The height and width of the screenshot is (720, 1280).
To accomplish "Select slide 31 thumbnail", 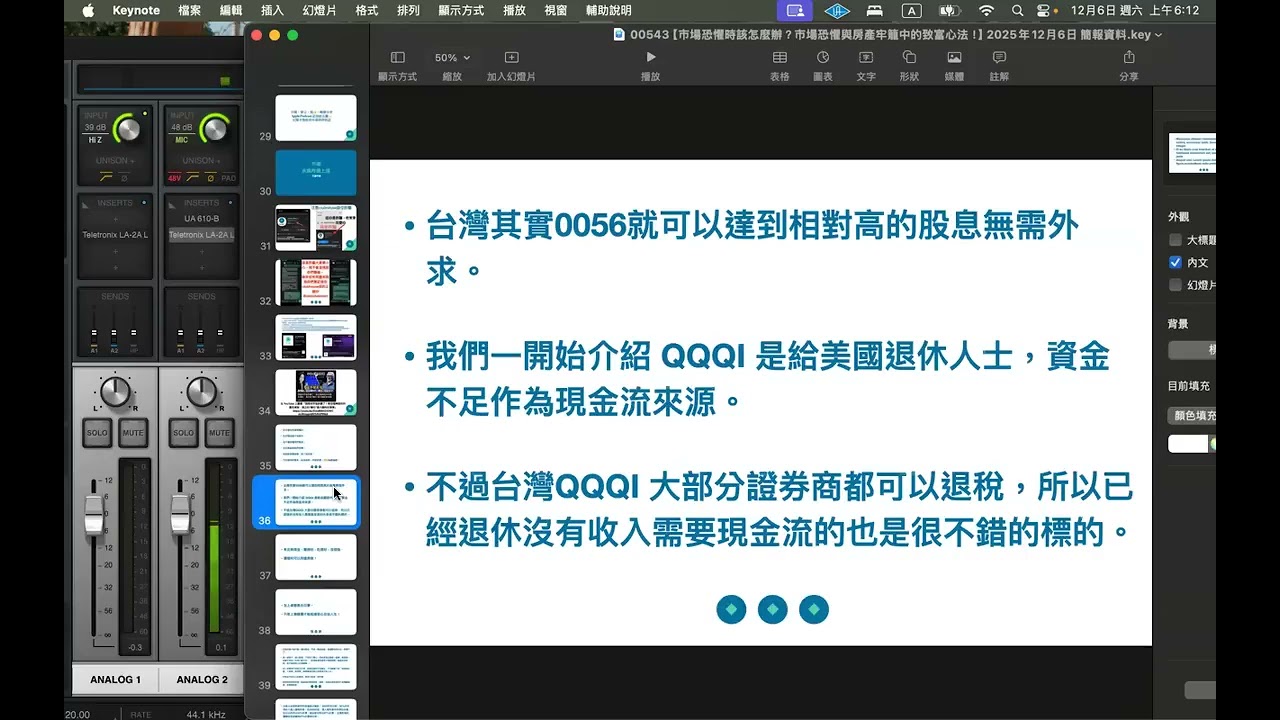I will 316,228.
